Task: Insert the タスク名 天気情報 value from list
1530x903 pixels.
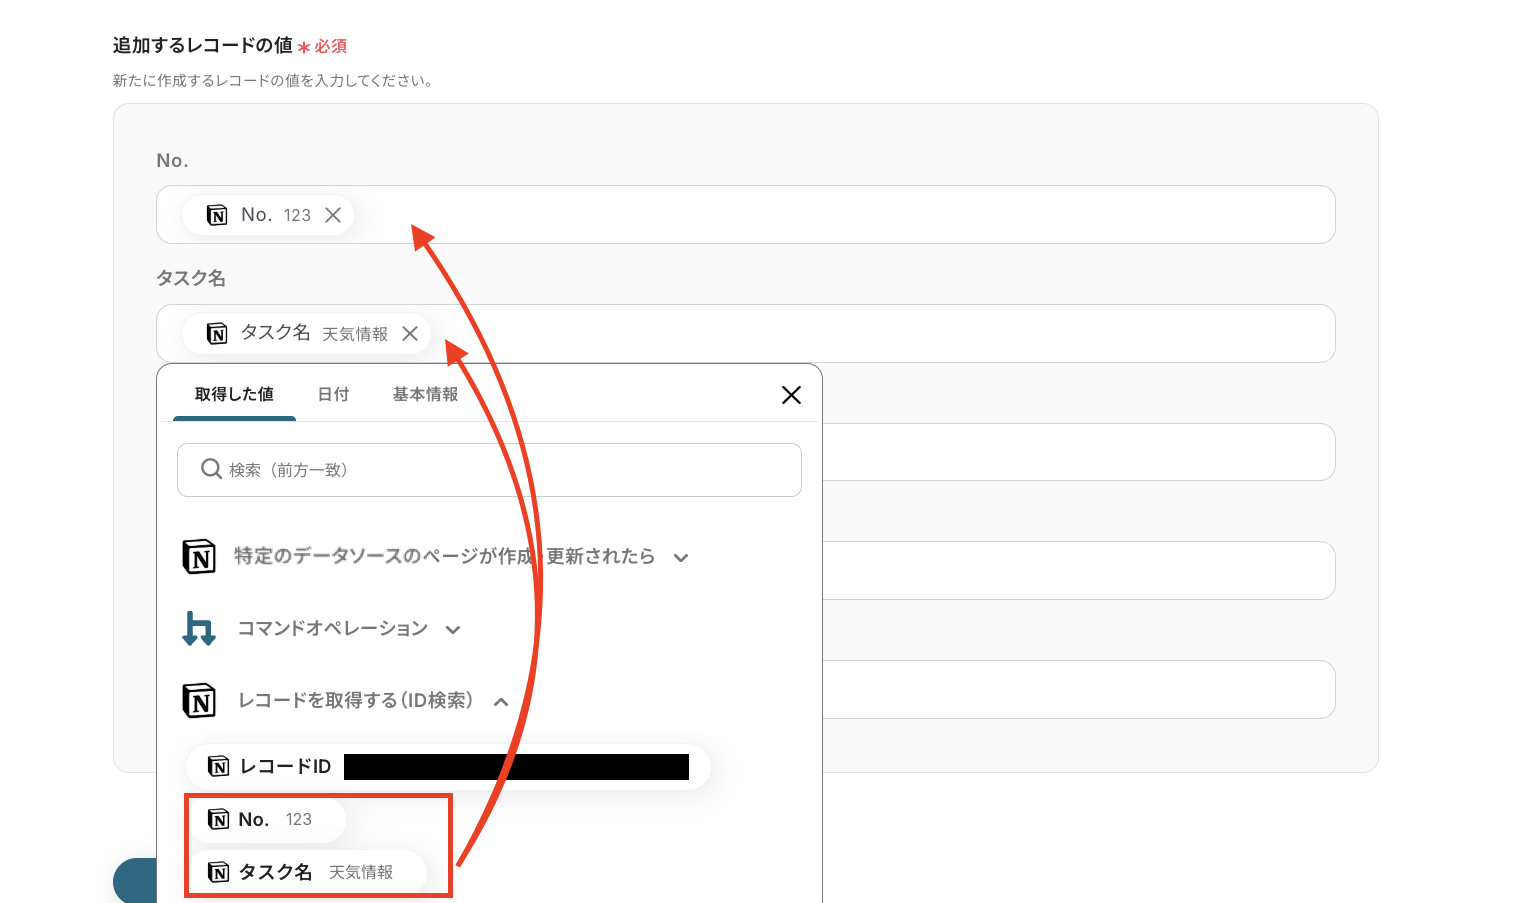Action: coord(307,872)
